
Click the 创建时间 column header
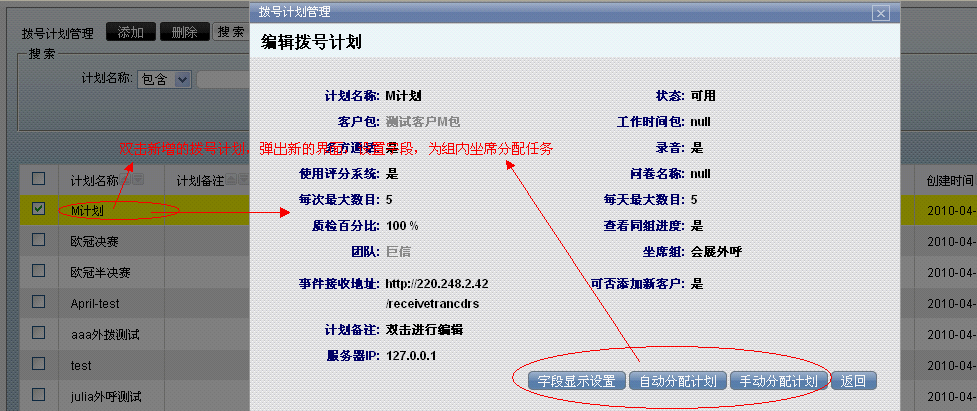pos(948,180)
